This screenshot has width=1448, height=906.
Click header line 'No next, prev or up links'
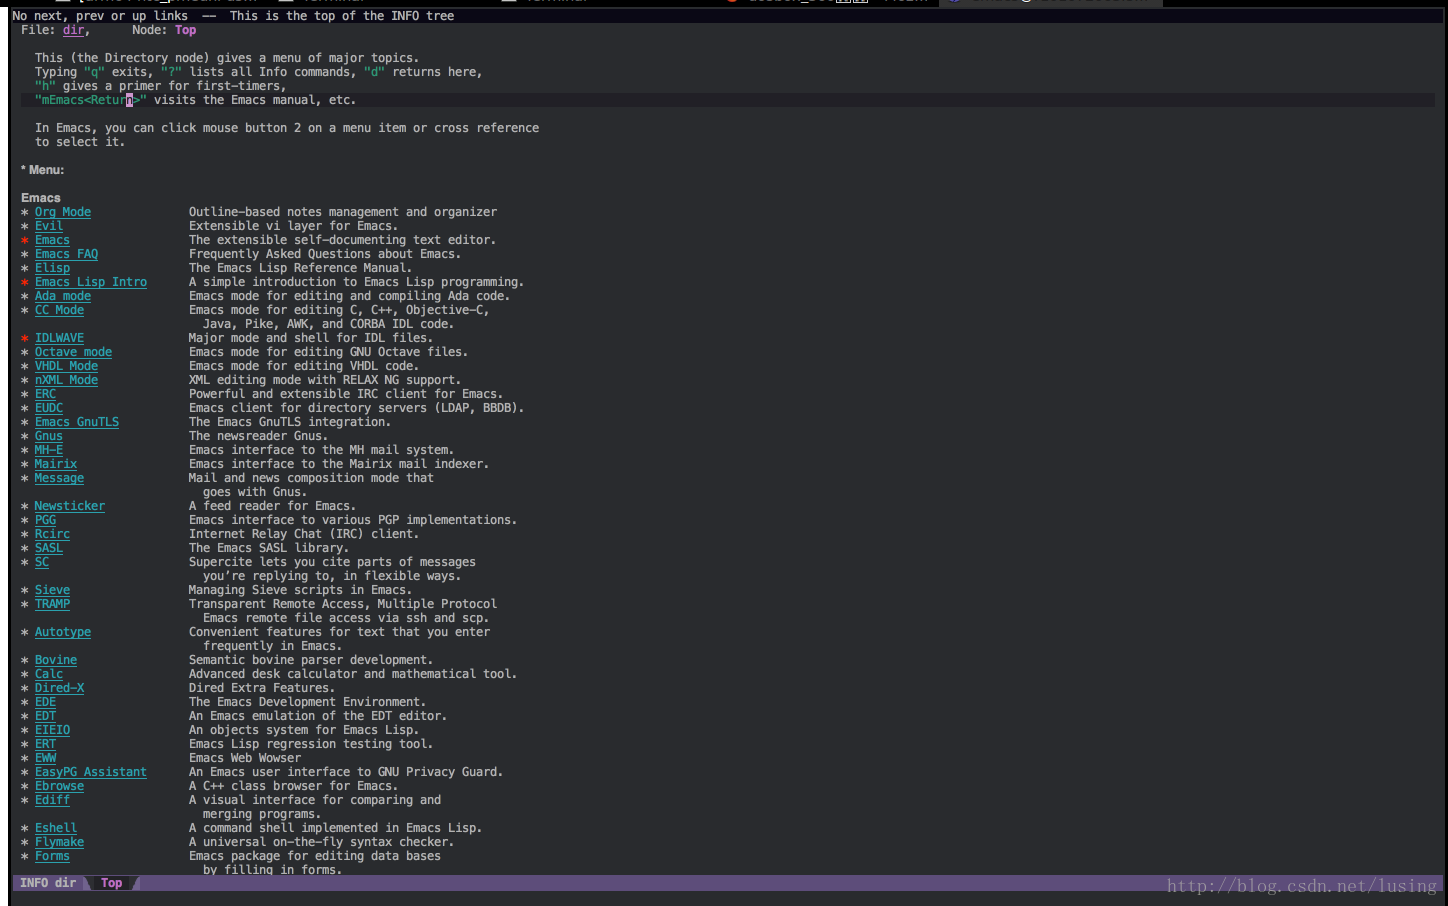(100, 16)
